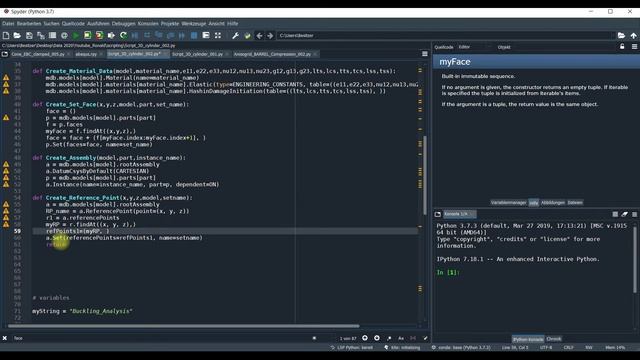Open the Suchen menu
640x360 pixels.
pos(51,24)
